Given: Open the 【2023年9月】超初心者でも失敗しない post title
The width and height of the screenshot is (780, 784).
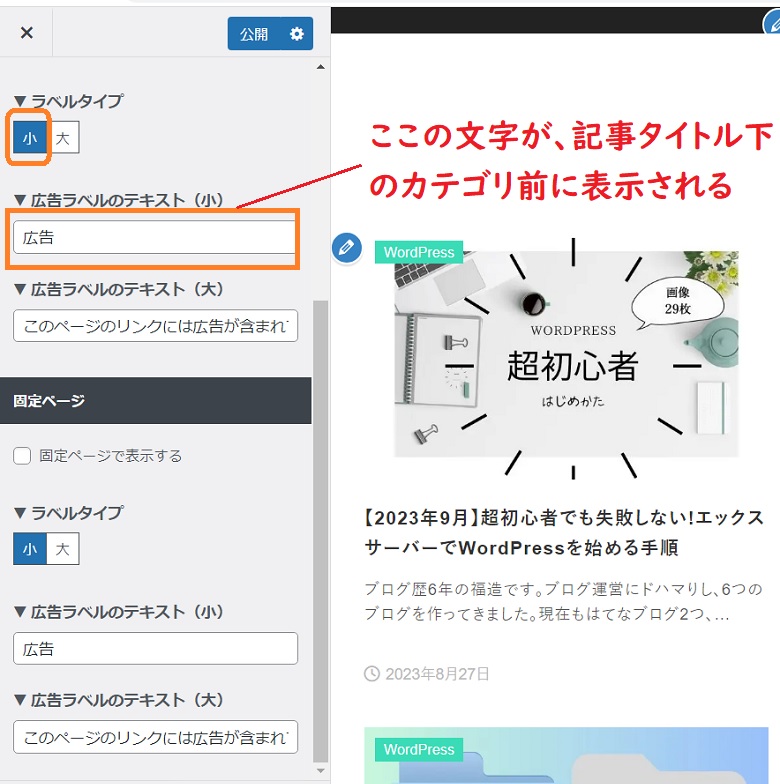Looking at the screenshot, I should click(564, 532).
